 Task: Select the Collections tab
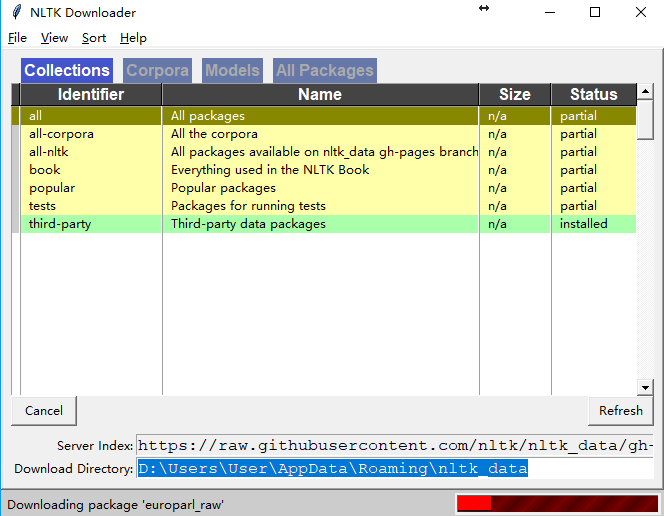67,70
